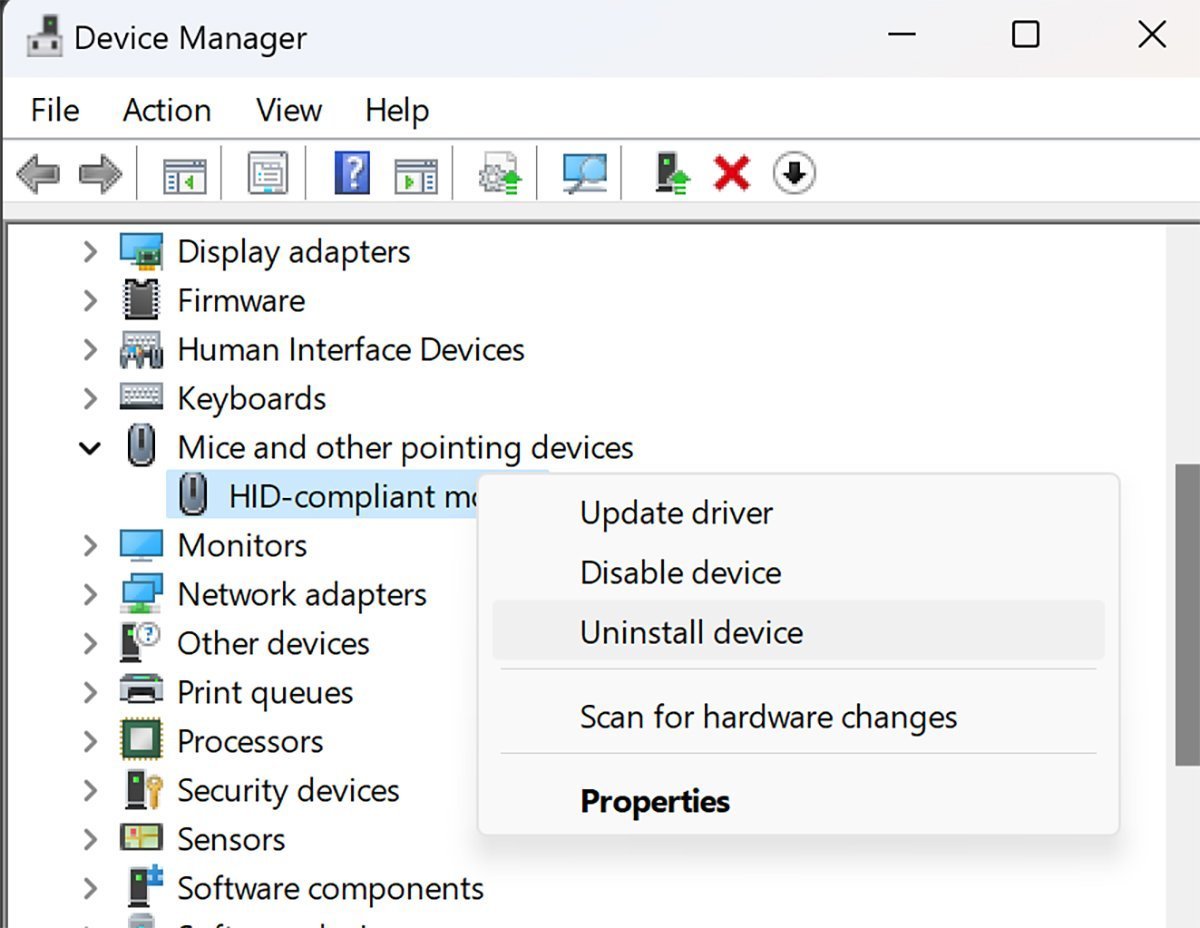Viewport: 1200px width, 928px height.
Task: Click the Show/Hide console tree icon
Action: pos(185,175)
